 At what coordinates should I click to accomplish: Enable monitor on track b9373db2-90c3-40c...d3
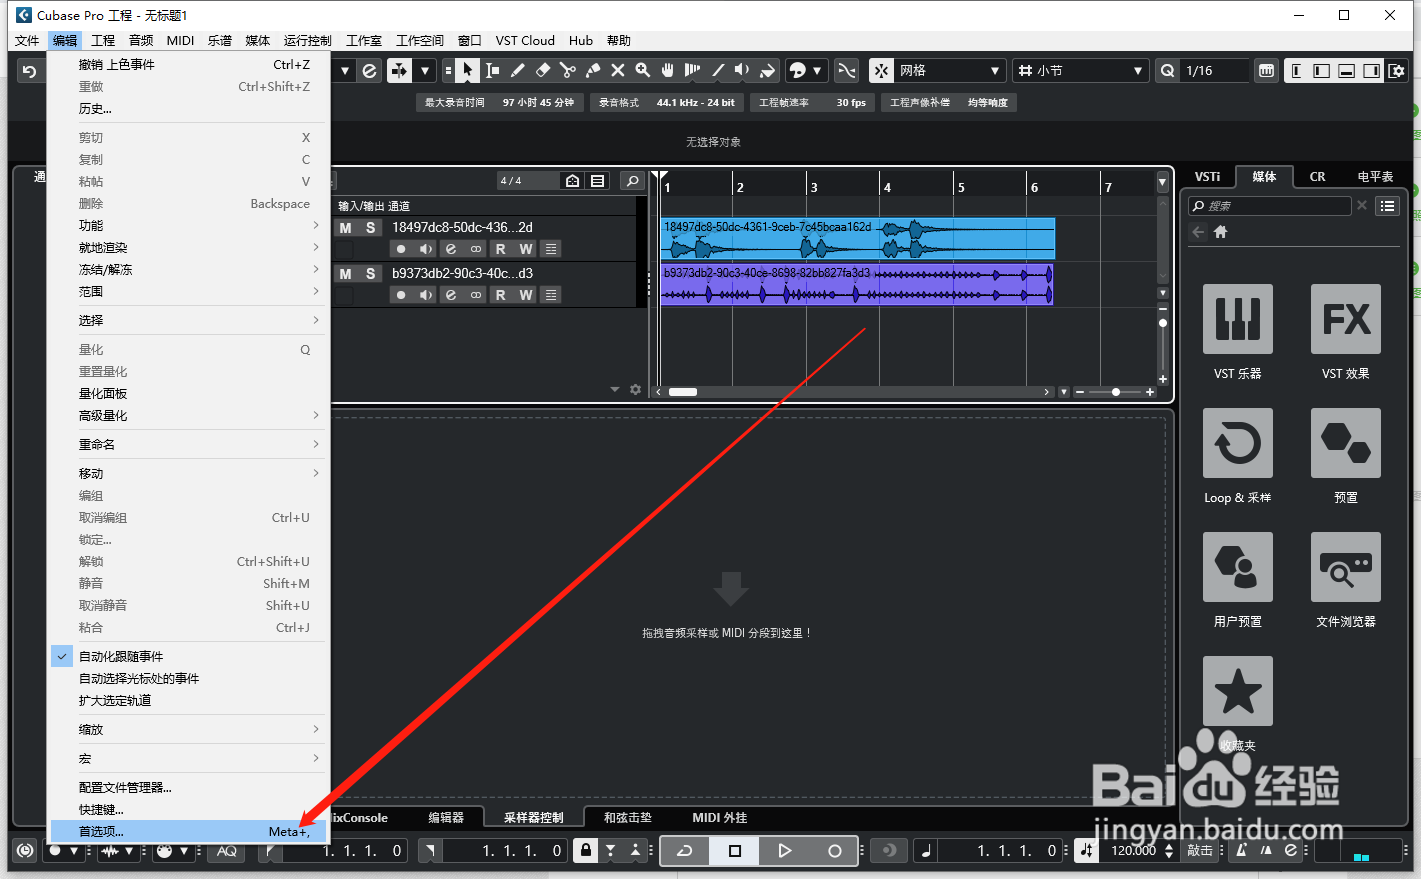426,295
